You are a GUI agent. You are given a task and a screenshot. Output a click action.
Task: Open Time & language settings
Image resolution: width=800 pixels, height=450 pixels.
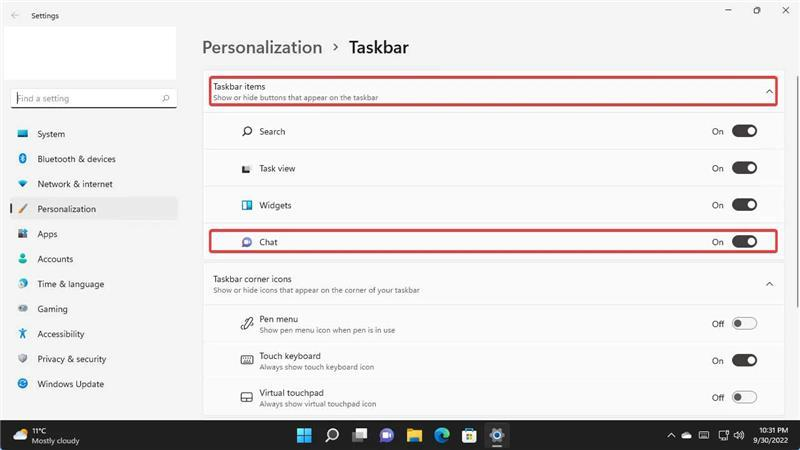click(94, 284)
